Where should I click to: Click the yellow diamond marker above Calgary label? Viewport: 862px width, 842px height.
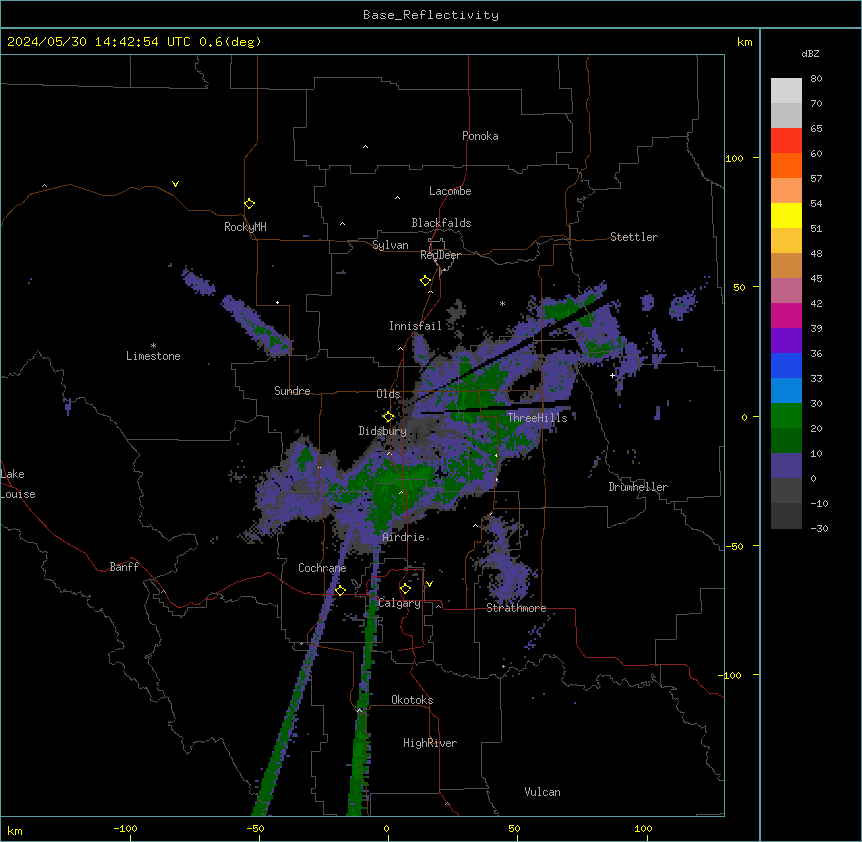tap(405, 589)
